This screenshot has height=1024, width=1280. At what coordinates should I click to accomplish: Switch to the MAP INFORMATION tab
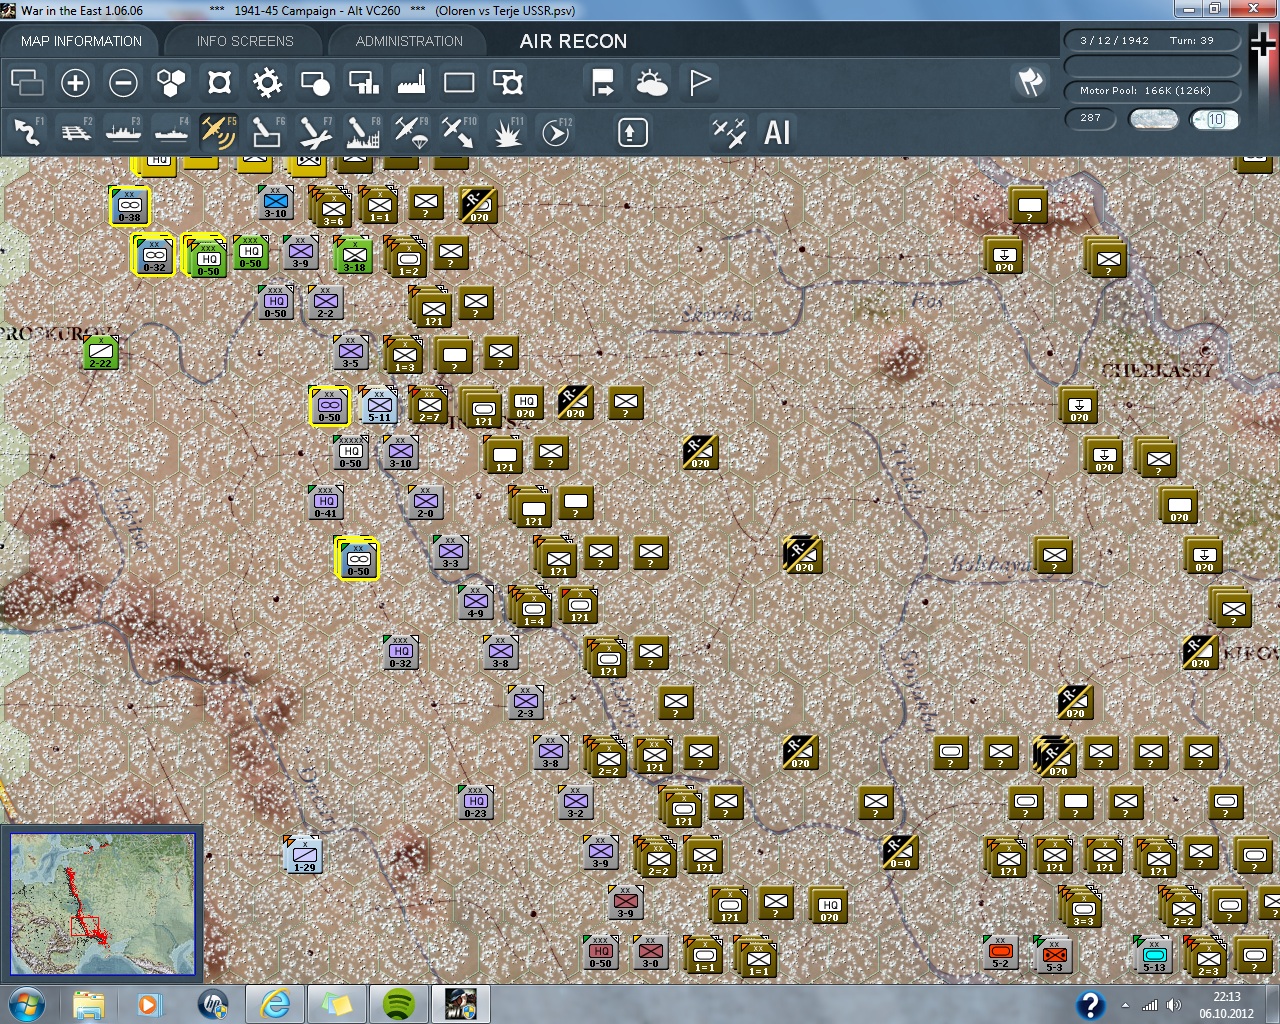point(81,41)
